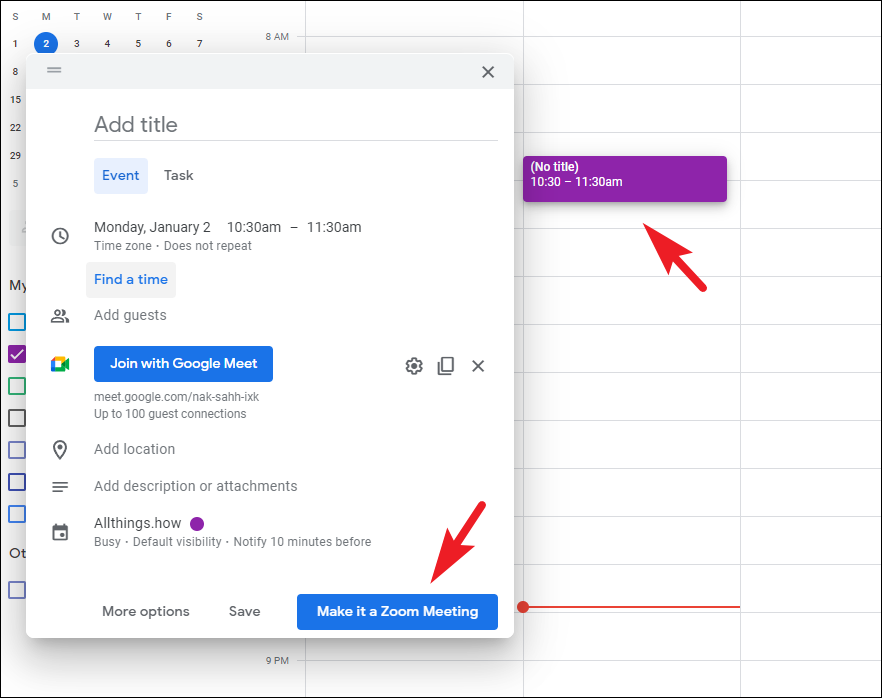Click the Add title field
This screenshot has height=698, width=882.
(295, 125)
